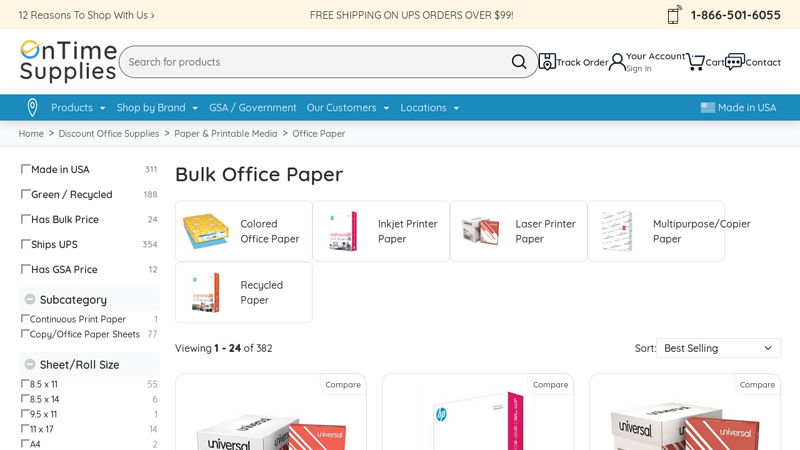Click the HP paper product image
The image size is (800, 450).
[x=478, y=421]
